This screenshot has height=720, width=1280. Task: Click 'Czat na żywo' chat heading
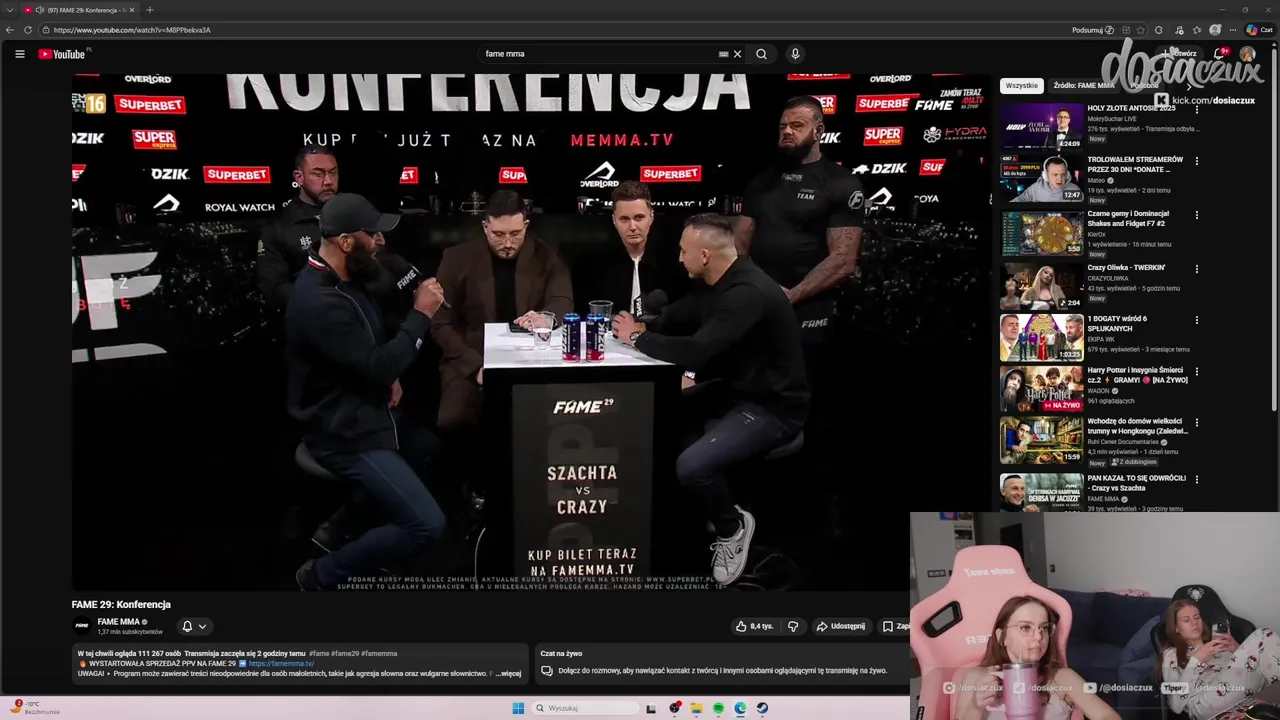[x=561, y=654]
